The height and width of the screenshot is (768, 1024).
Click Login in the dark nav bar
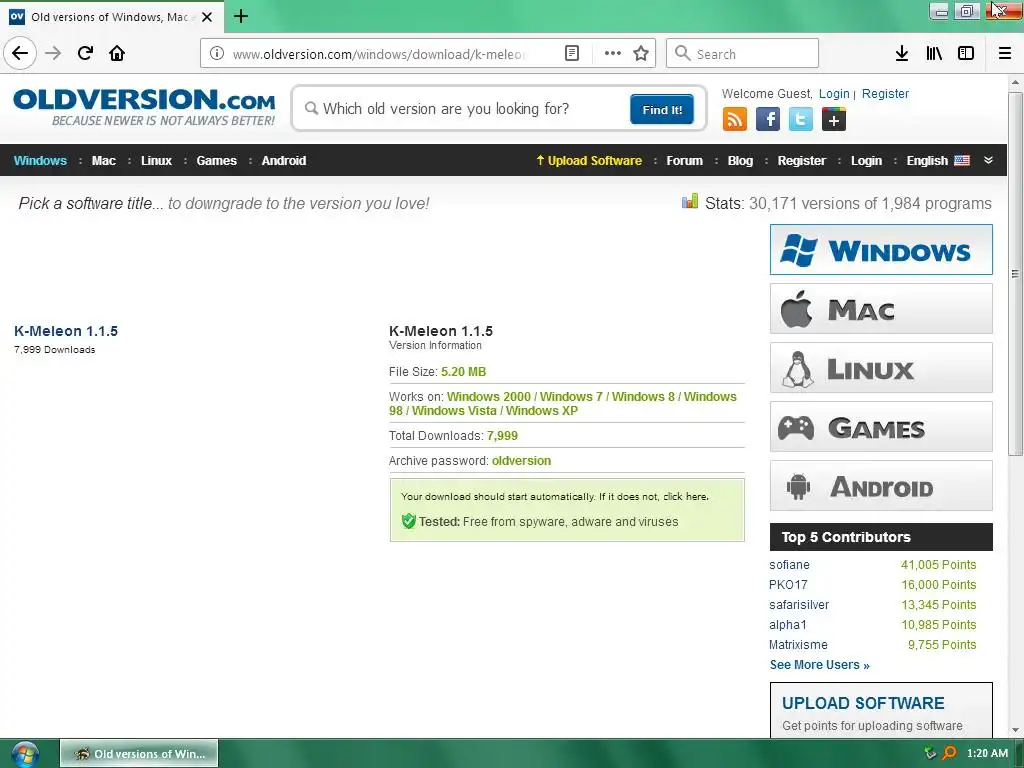[x=866, y=161]
